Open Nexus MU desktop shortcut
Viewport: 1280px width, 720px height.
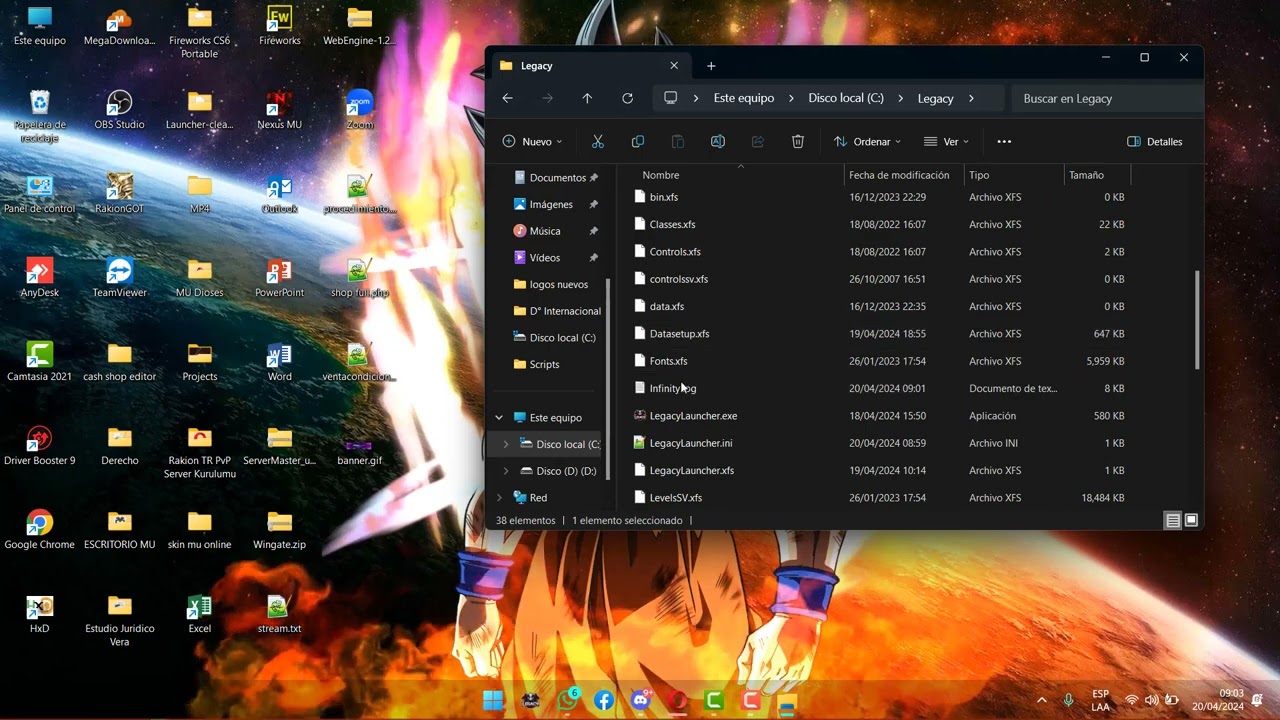(x=280, y=109)
